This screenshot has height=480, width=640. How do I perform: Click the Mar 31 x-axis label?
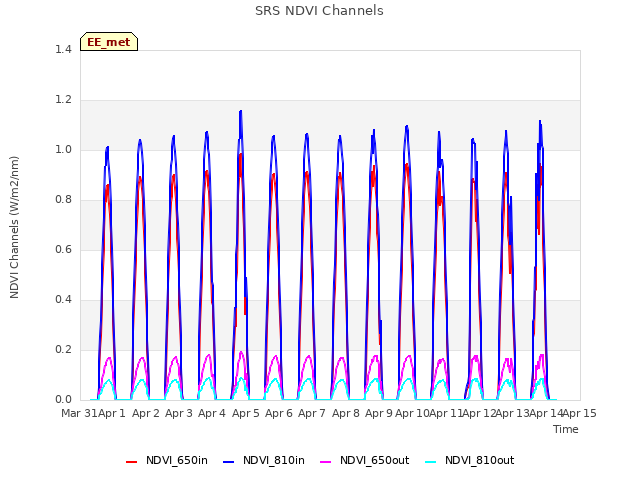point(79,413)
